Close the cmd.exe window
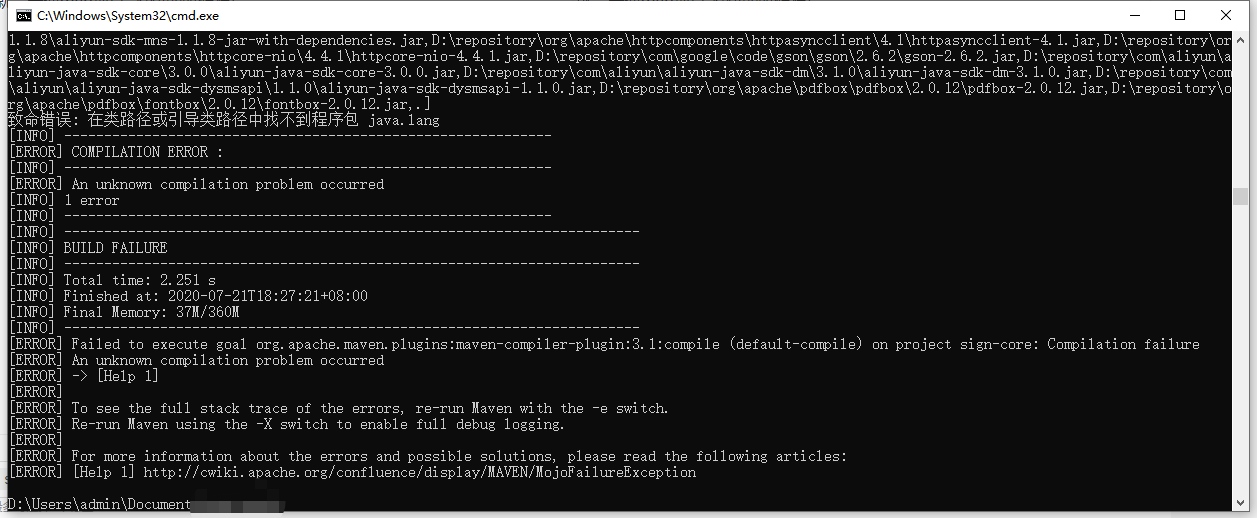 pyautogui.click(x=1226, y=15)
